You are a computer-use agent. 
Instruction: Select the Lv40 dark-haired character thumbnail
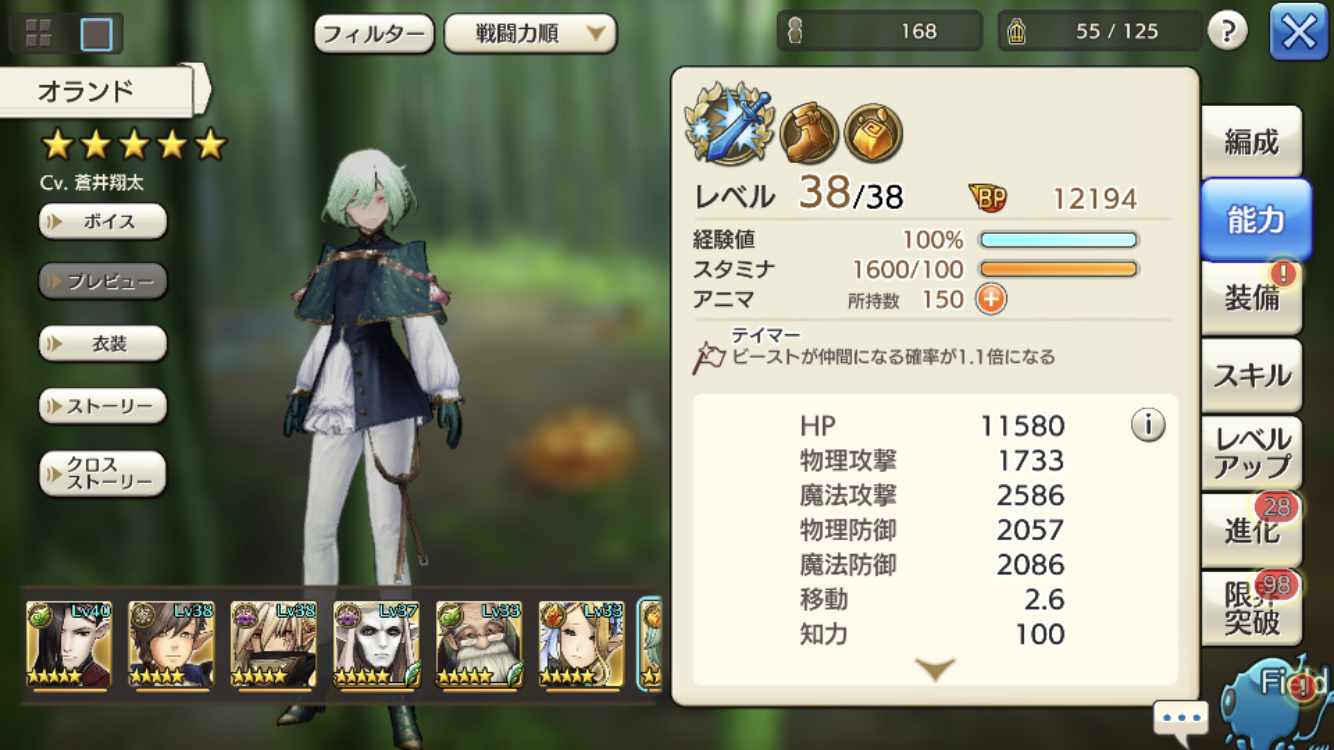tap(69, 645)
